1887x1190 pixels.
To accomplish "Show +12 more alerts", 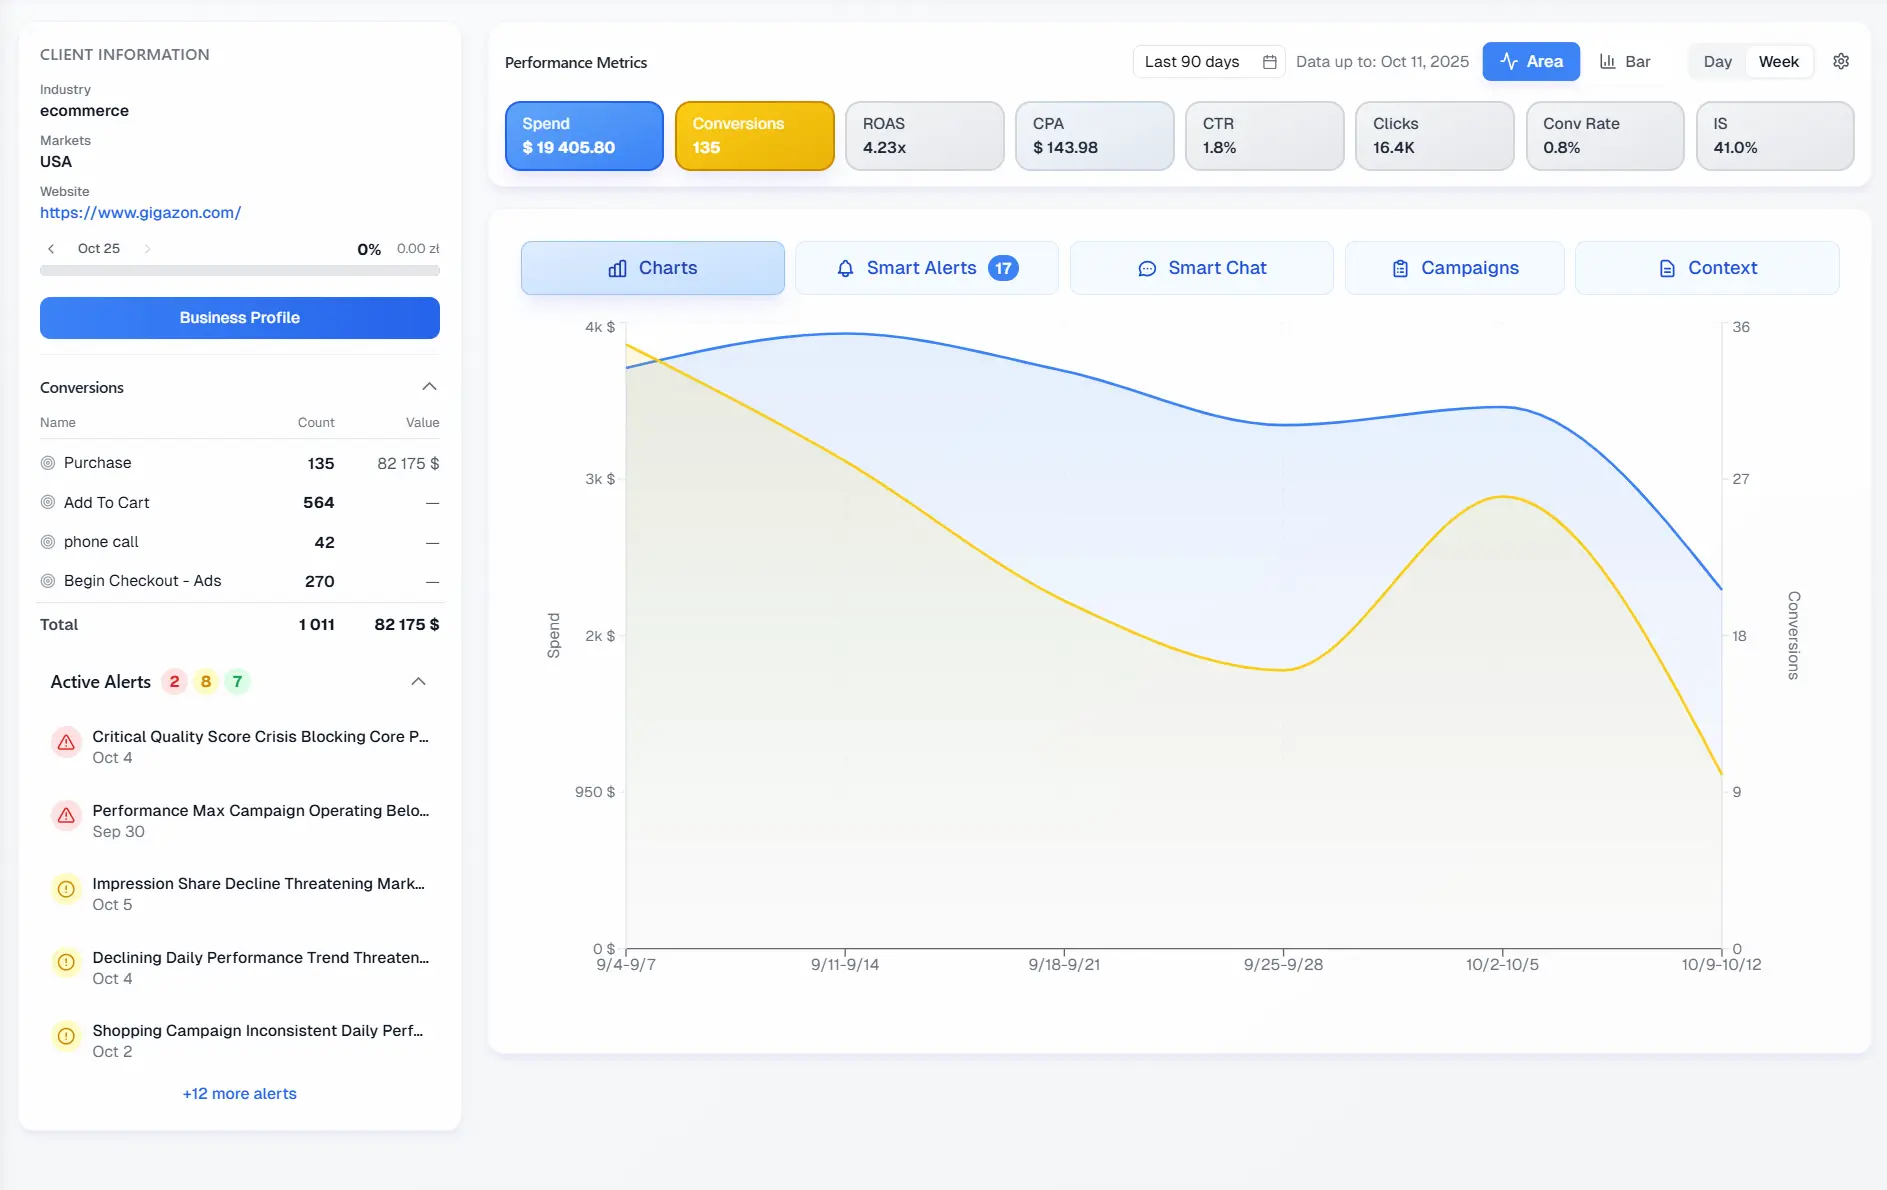I will pyautogui.click(x=239, y=1093).
